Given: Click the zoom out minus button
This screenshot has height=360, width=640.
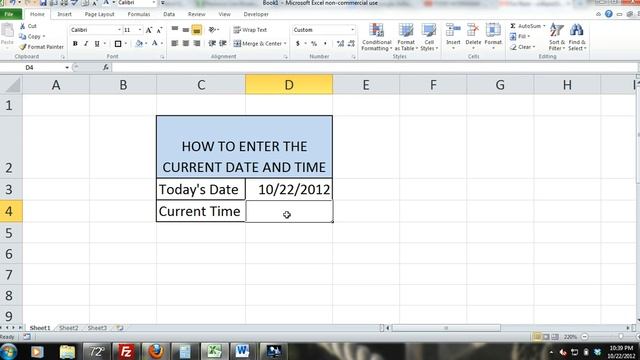Looking at the screenshot, I should (x=584, y=337).
